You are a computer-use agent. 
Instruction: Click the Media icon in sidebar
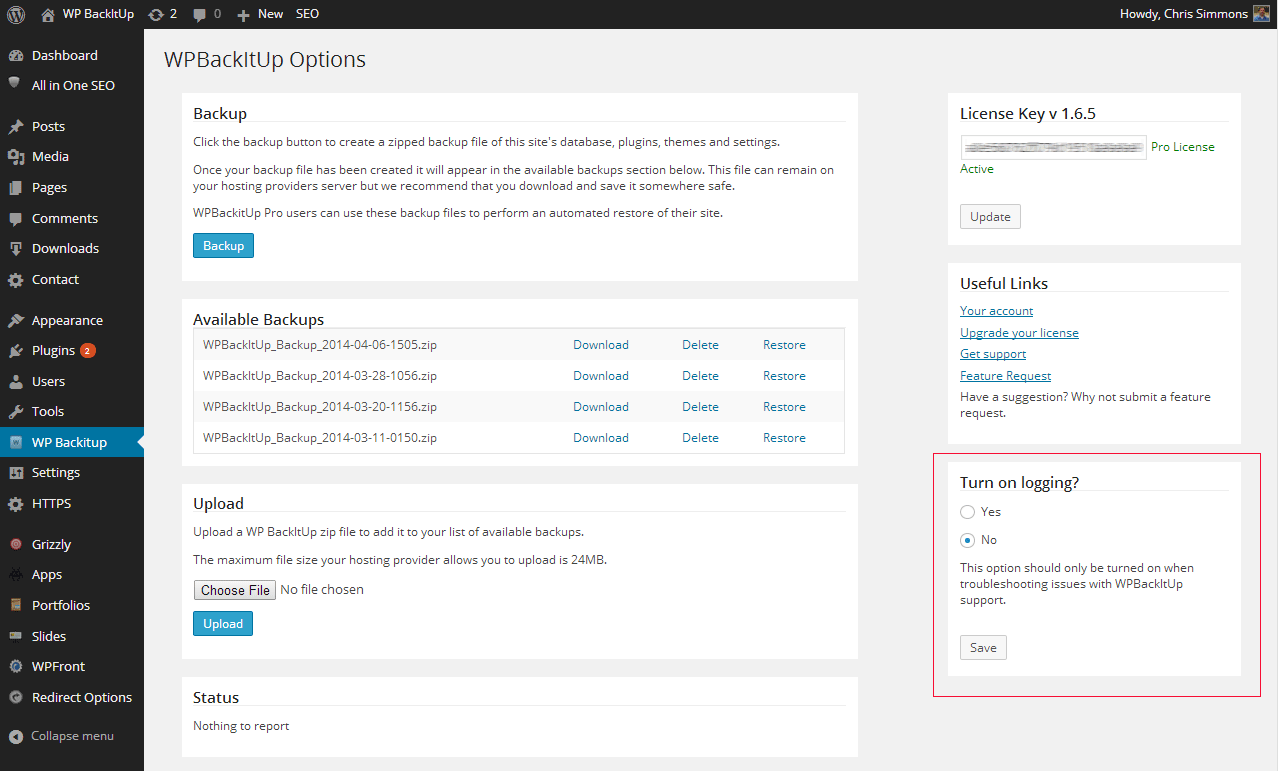(x=15, y=156)
